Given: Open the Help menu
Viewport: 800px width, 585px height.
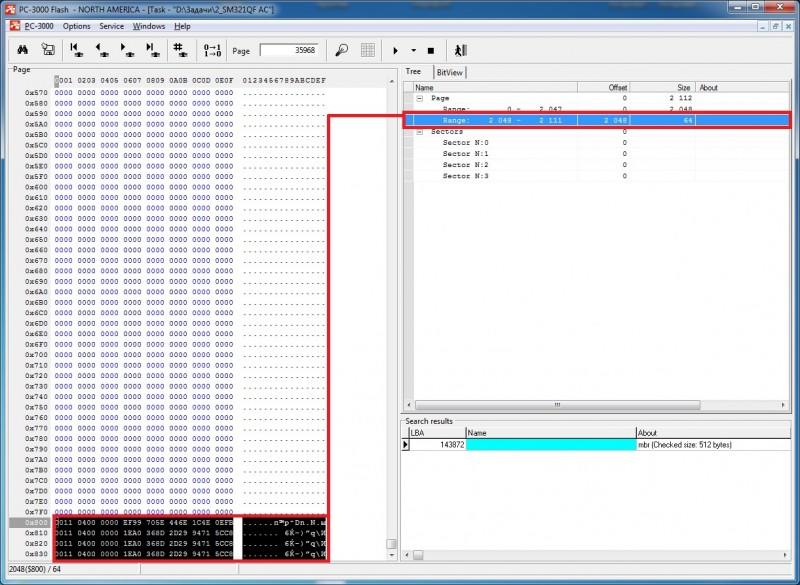Looking at the screenshot, I should [x=182, y=26].
